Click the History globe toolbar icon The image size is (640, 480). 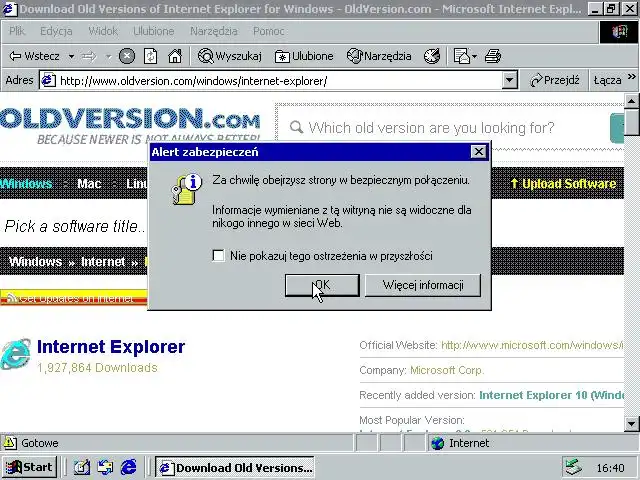432,56
